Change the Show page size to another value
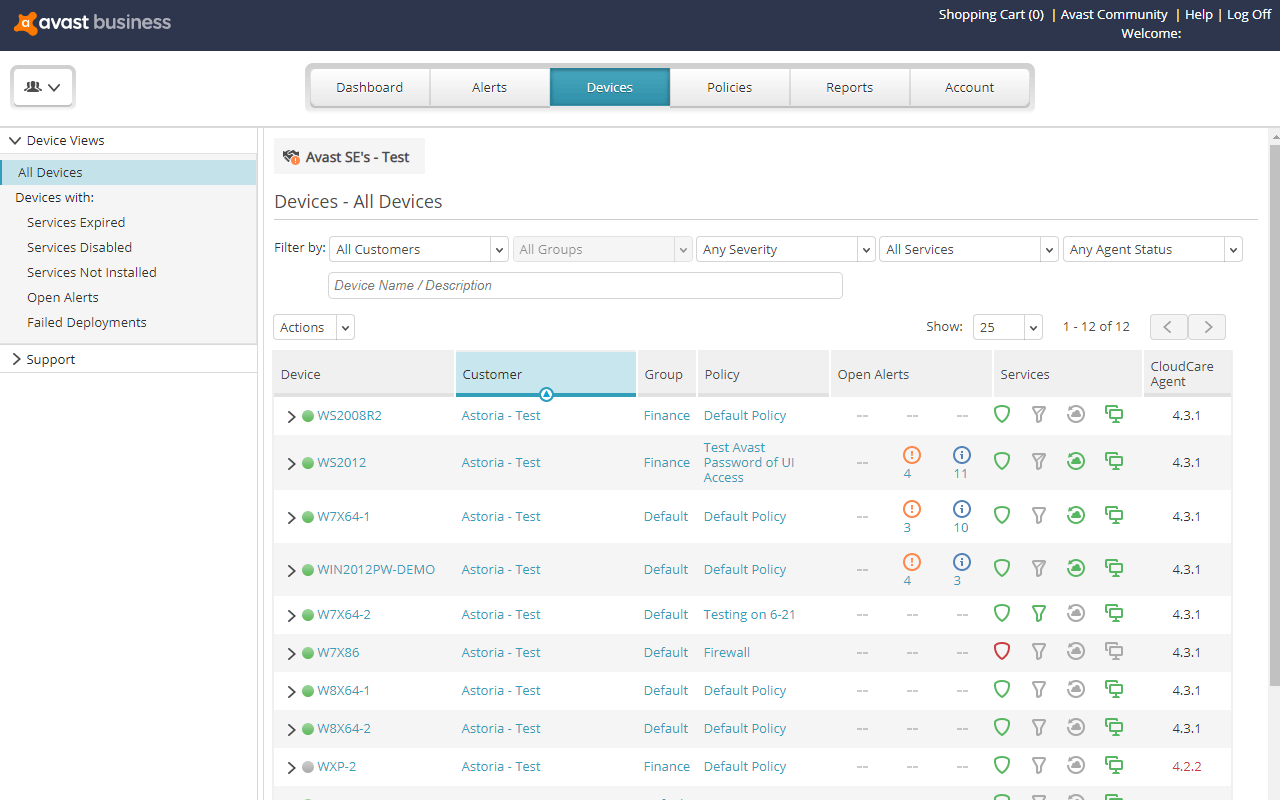This screenshot has height=800, width=1280. (1007, 326)
